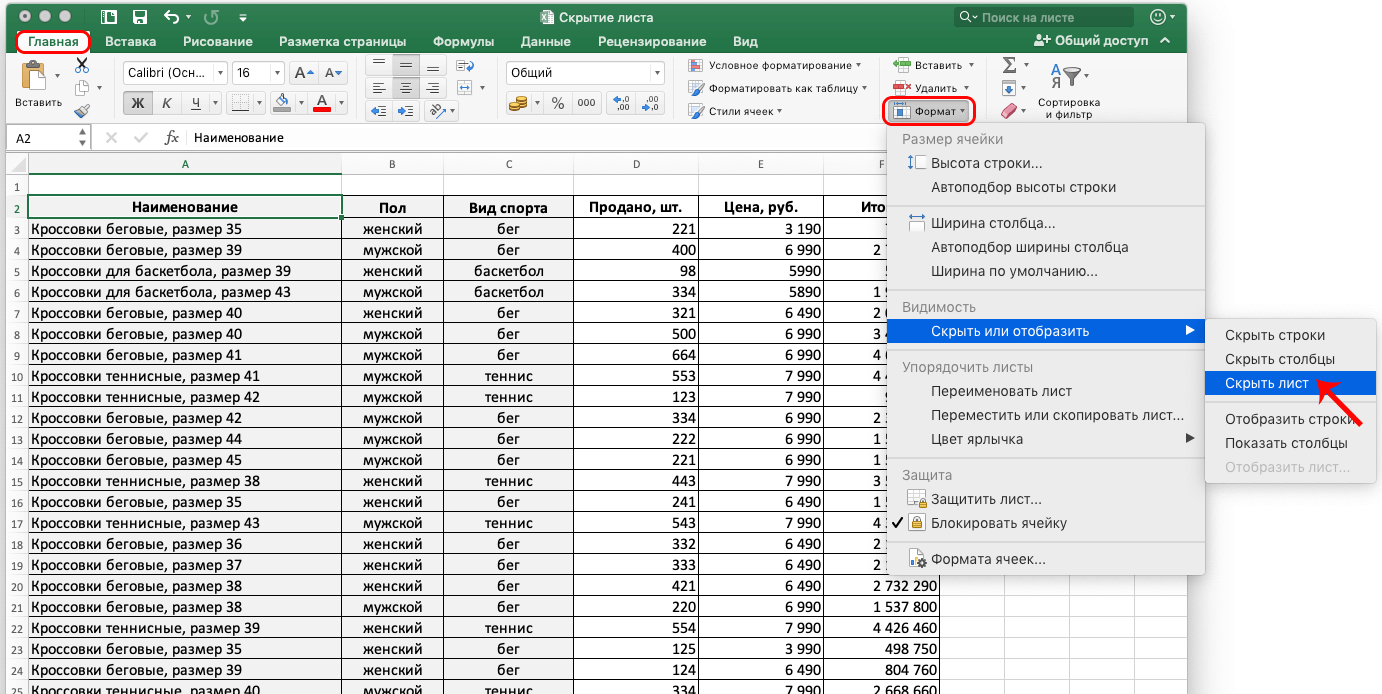Click the Save floppy disk icon

[140, 17]
